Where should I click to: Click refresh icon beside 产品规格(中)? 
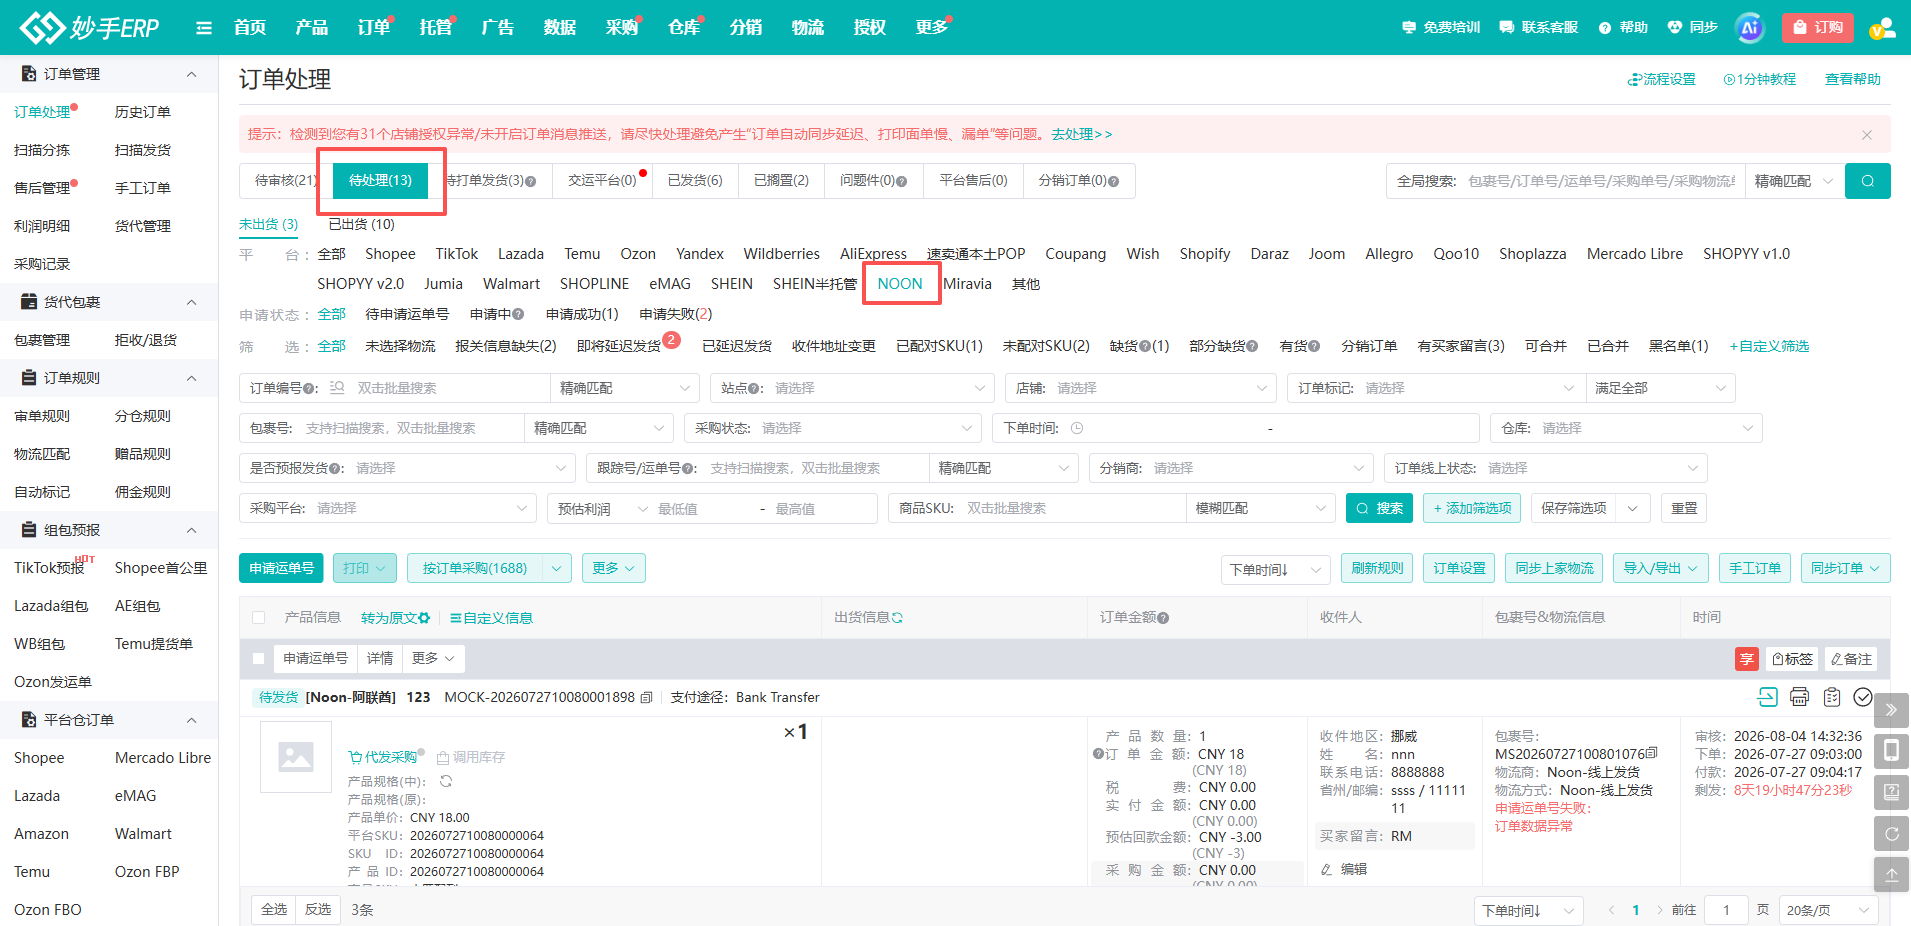(x=446, y=781)
